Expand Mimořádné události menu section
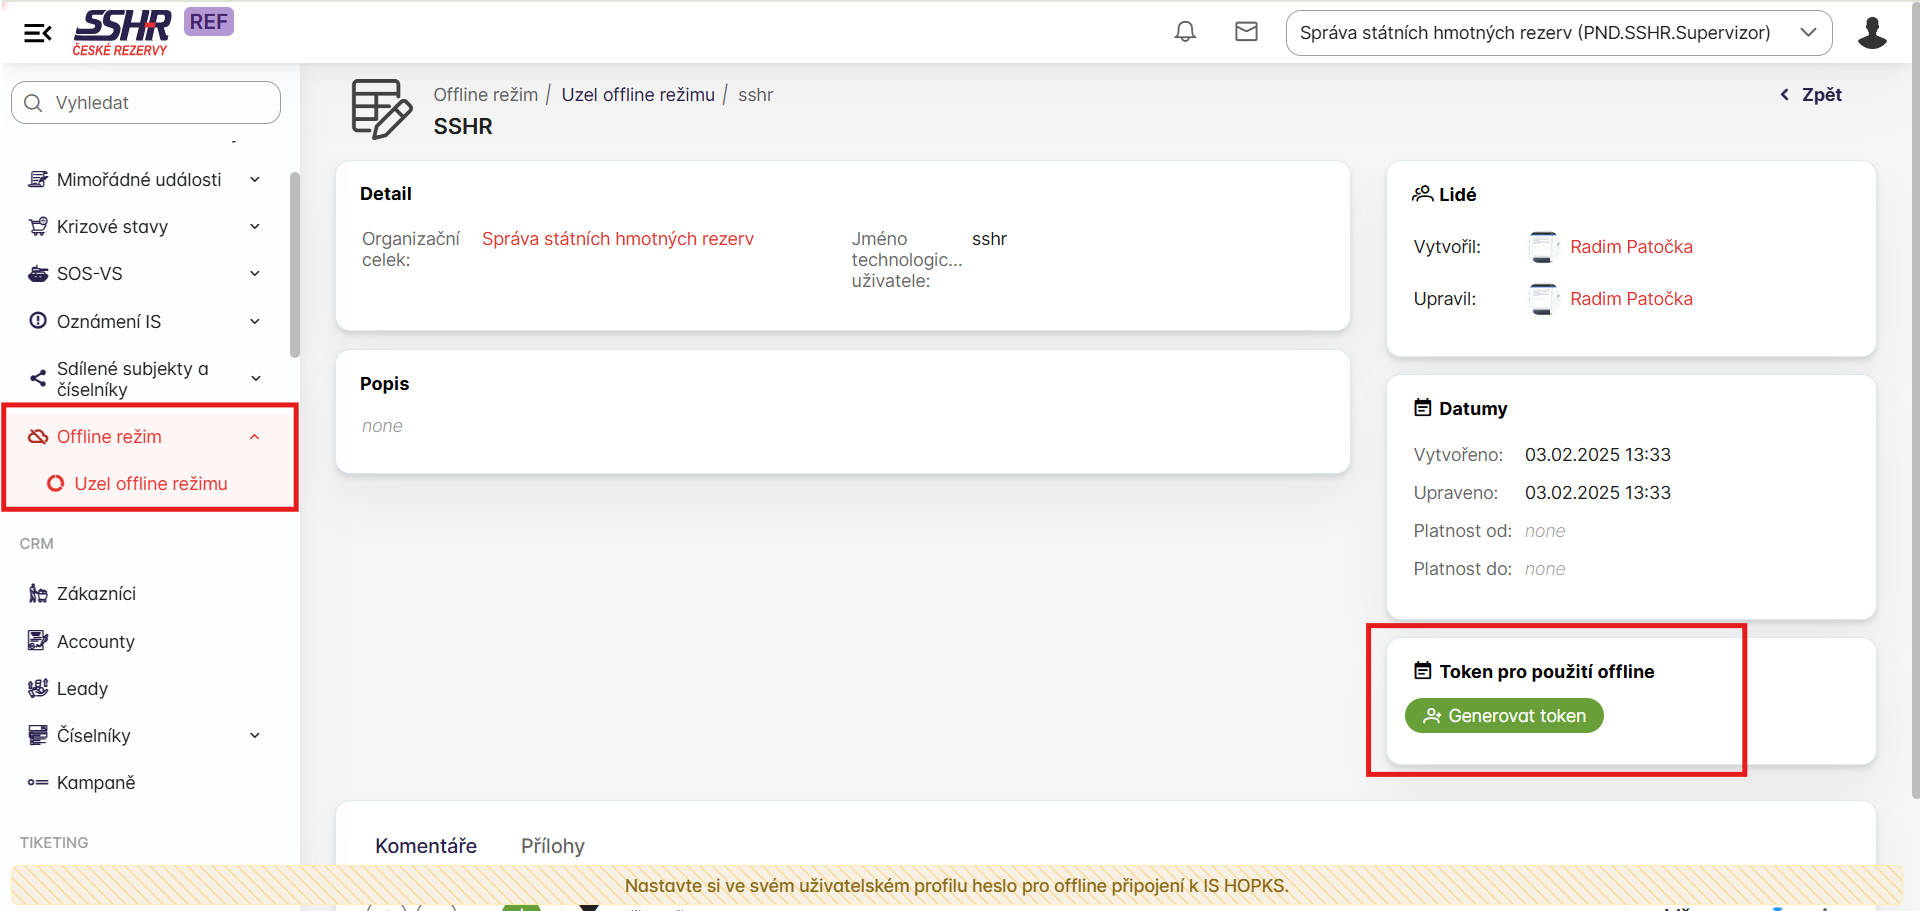Image resolution: width=1920 pixels, height=911 pixels. [x=254, y=180]
